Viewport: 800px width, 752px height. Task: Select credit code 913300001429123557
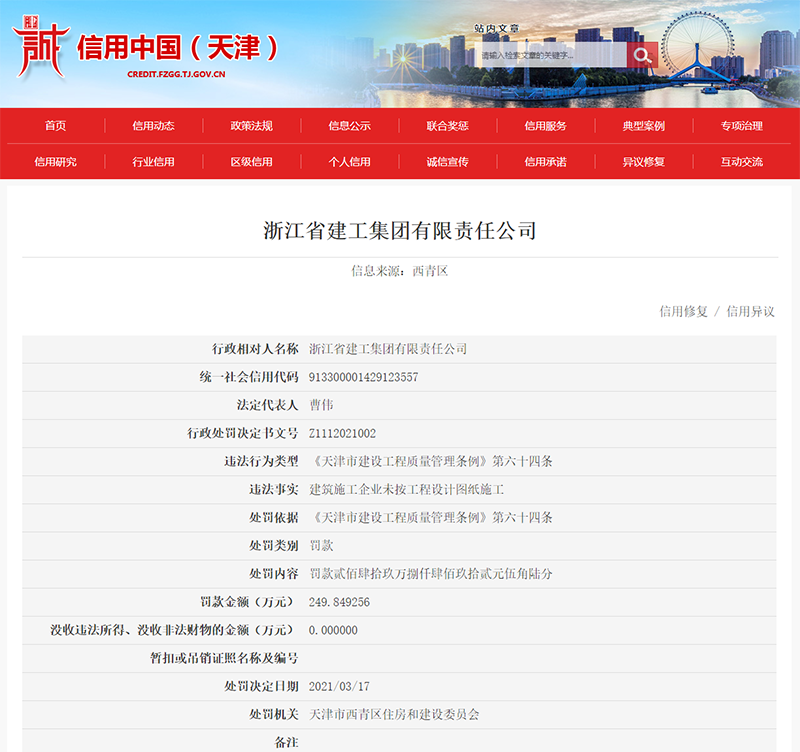pos(363,377)
